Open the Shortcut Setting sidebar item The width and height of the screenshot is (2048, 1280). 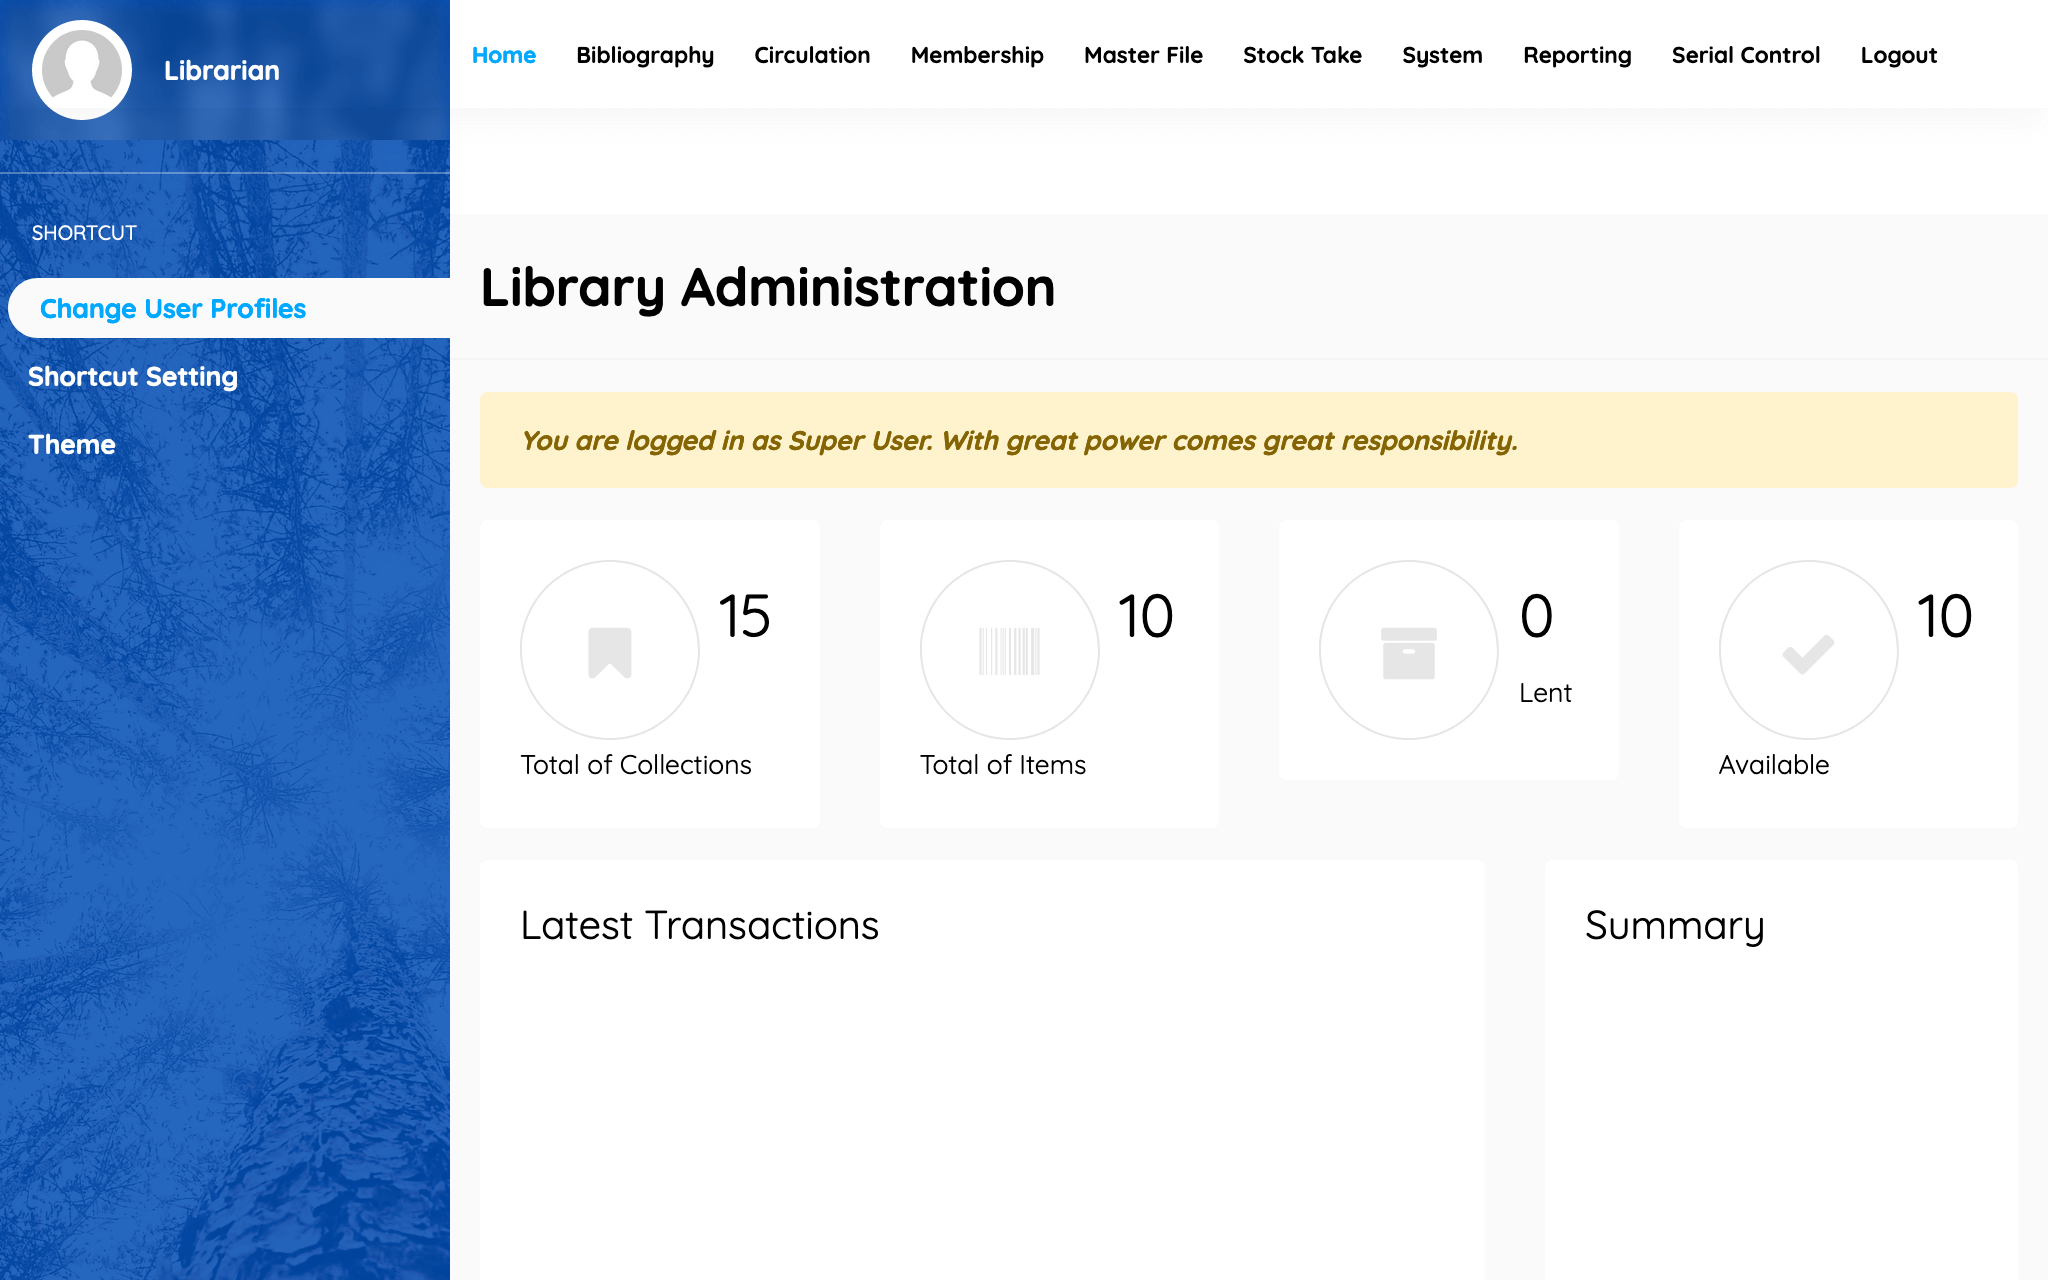tap(133, 376)
